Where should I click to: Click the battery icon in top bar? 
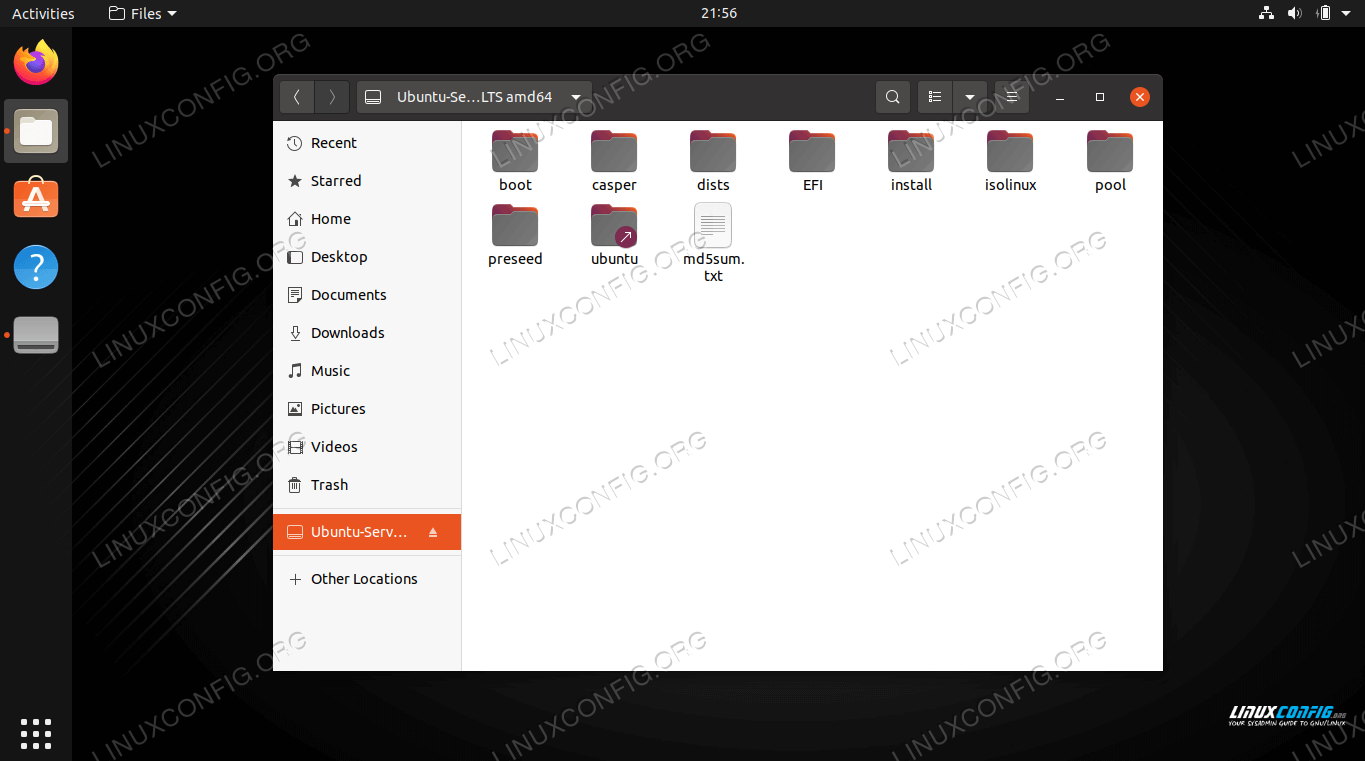click(1324, 13)
